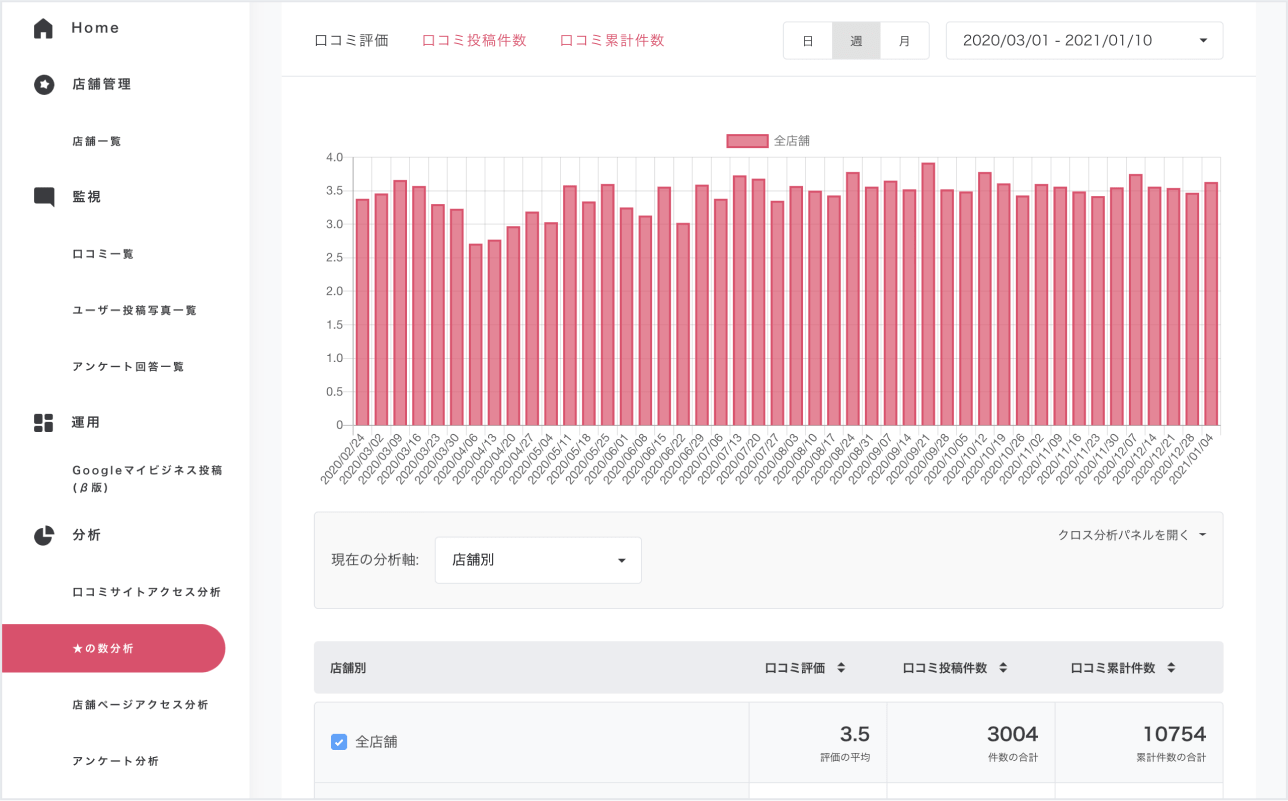The width and height of the screenshot is (1288, 801).
Task: Click the 店舗管理 star badge icon
Action: pos(43,85)
